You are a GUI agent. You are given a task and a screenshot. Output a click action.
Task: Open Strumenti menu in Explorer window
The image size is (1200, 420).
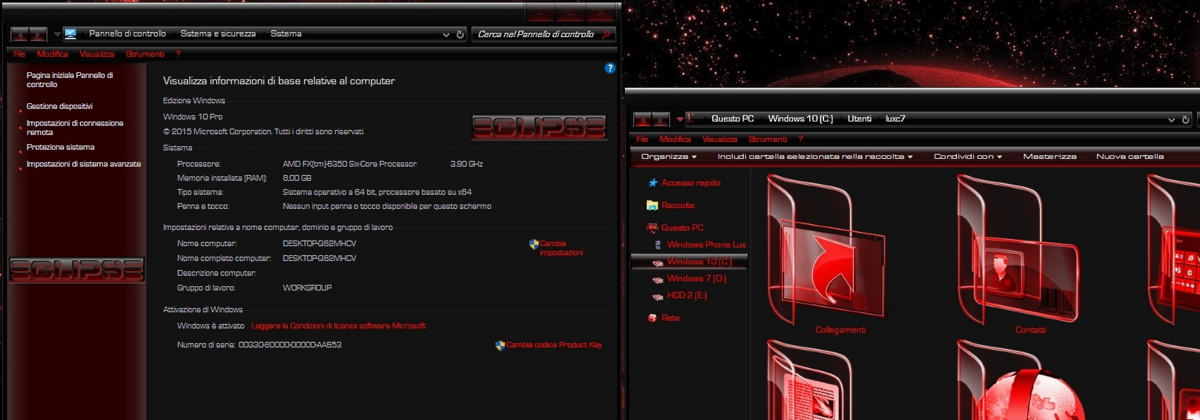click(x=768, y=140)
